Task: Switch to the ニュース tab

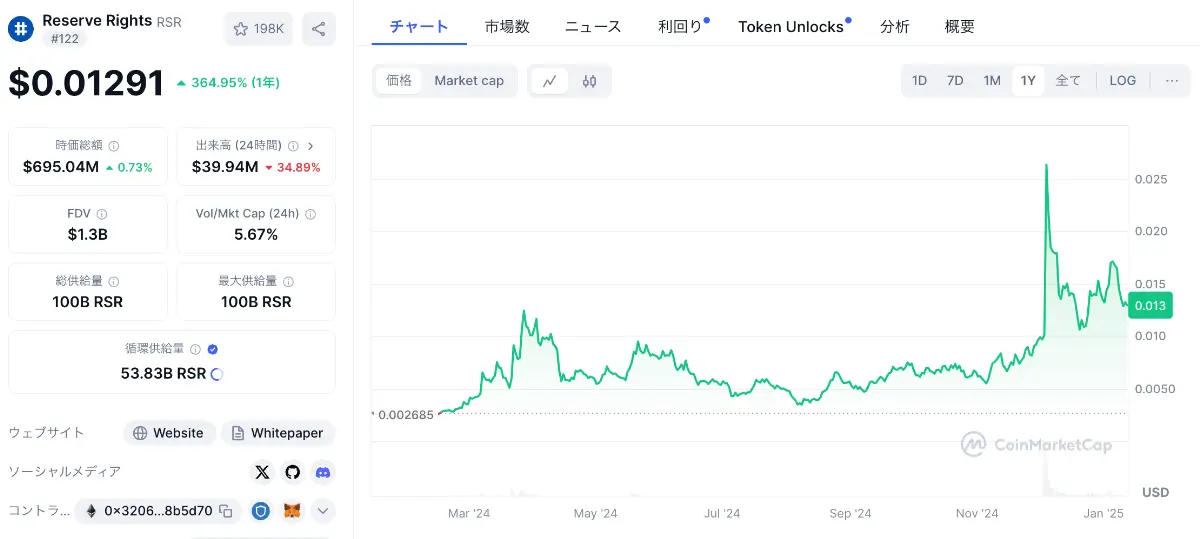Action: 593,27
